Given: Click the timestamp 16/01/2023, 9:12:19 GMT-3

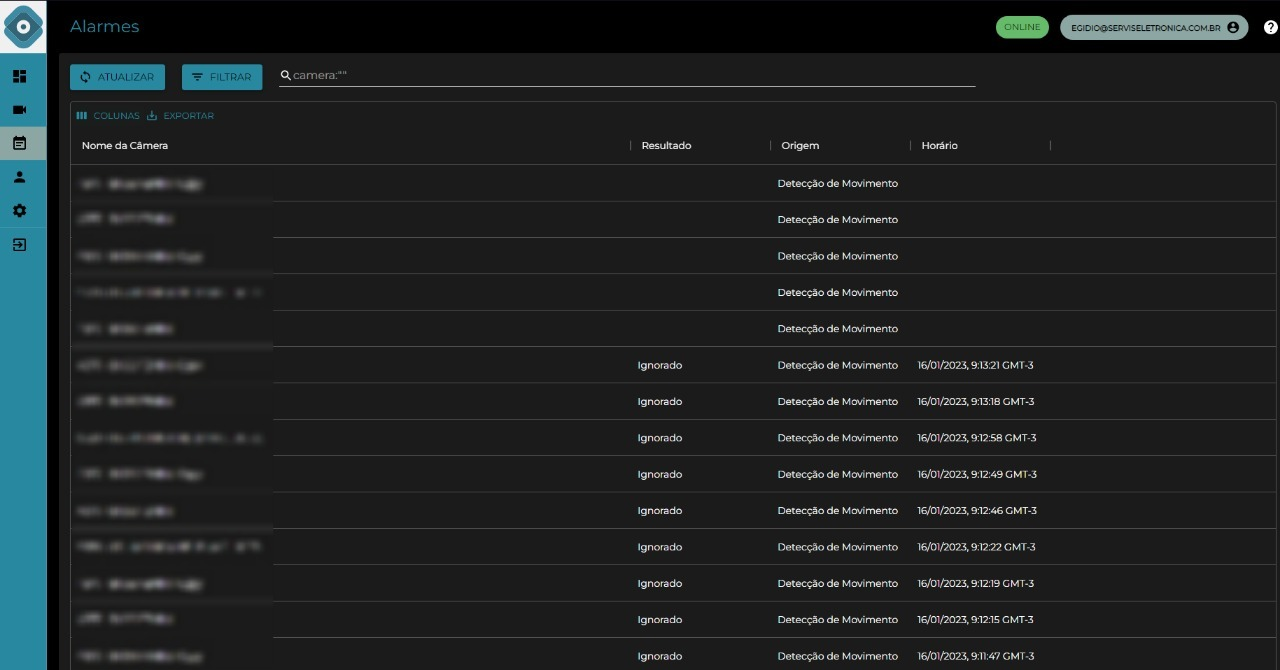Looking at the screenshot, I should pyautogui.click(x=975, y=584).
